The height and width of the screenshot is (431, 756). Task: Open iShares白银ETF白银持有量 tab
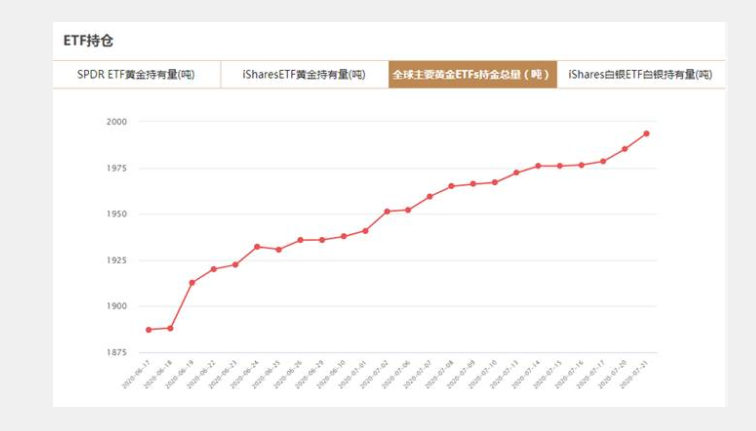(x=640, y=75)
